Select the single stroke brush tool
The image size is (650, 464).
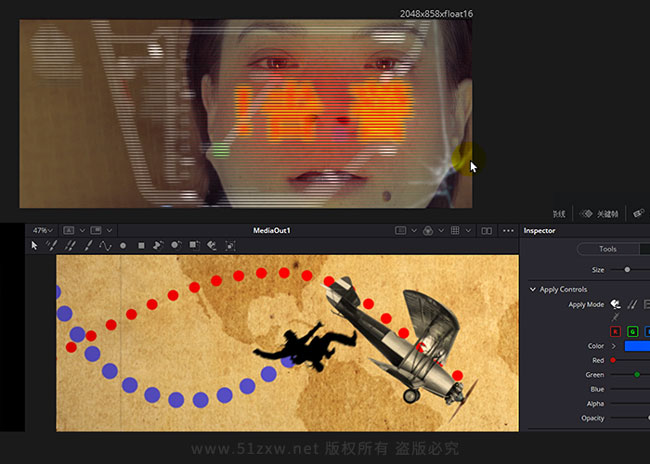tap(88, 245)
